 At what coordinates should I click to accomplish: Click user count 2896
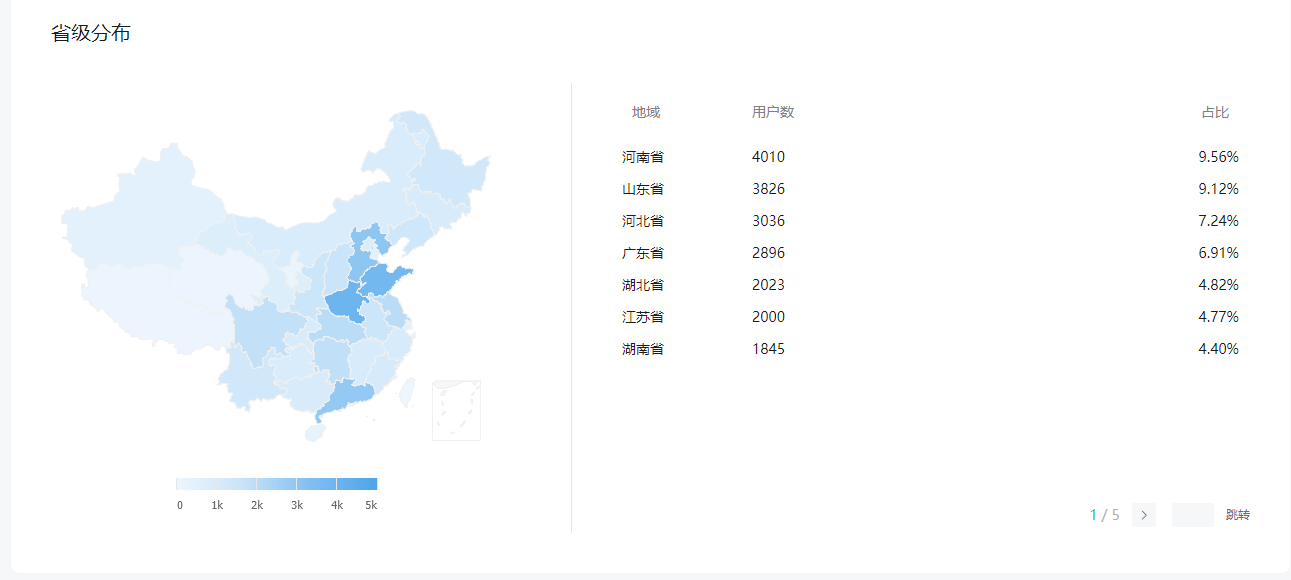point(769,253)
